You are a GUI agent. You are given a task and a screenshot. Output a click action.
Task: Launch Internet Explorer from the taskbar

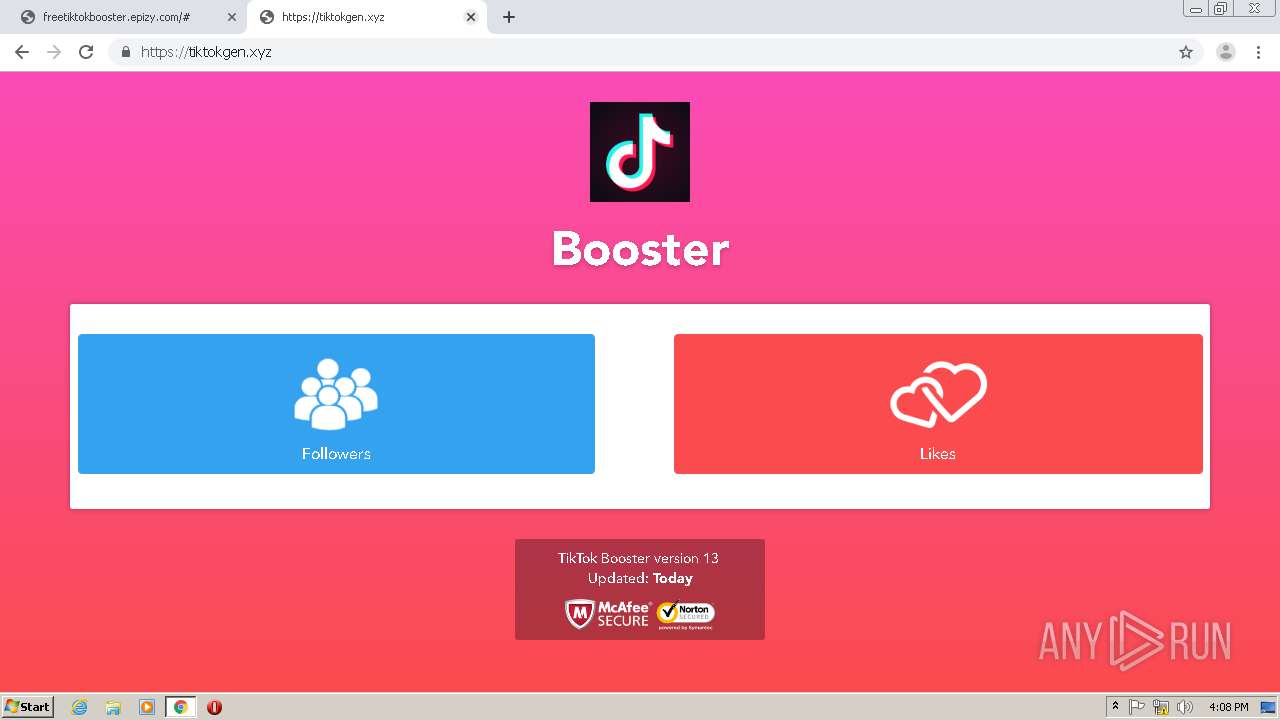(x=80, y=707)
